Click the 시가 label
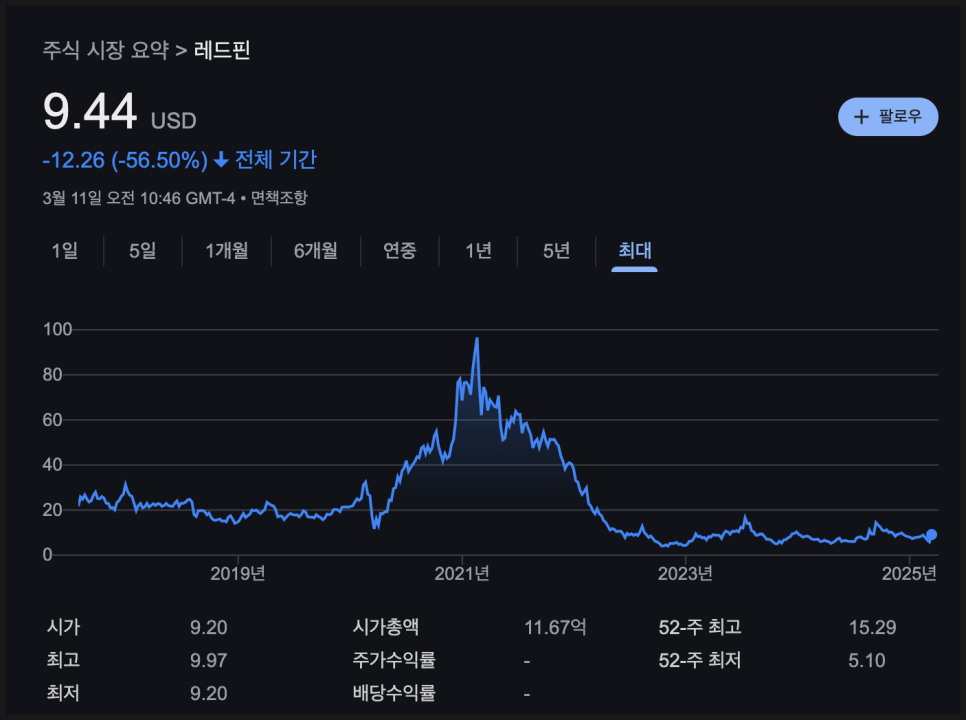 (63, 627)
